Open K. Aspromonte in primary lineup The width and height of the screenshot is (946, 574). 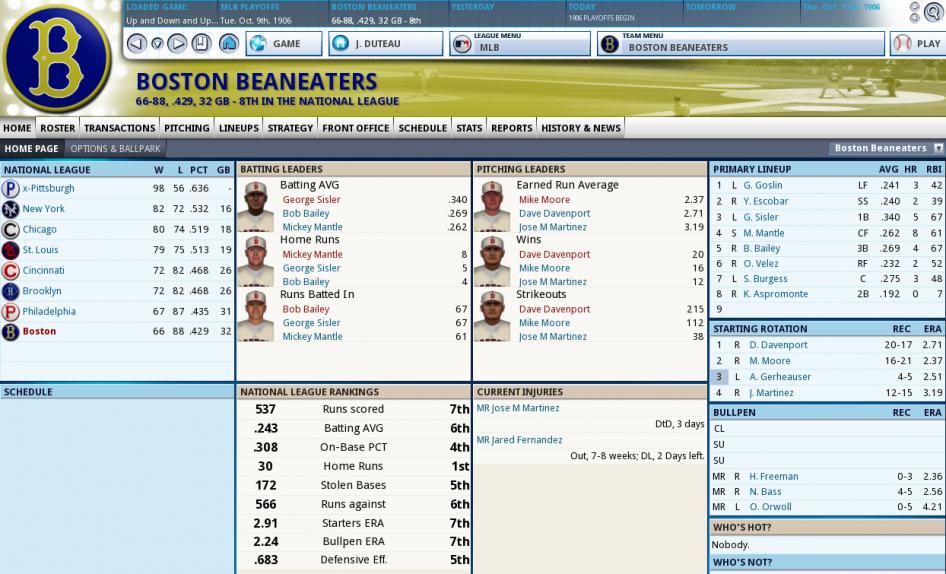click(x=775, y=294)
